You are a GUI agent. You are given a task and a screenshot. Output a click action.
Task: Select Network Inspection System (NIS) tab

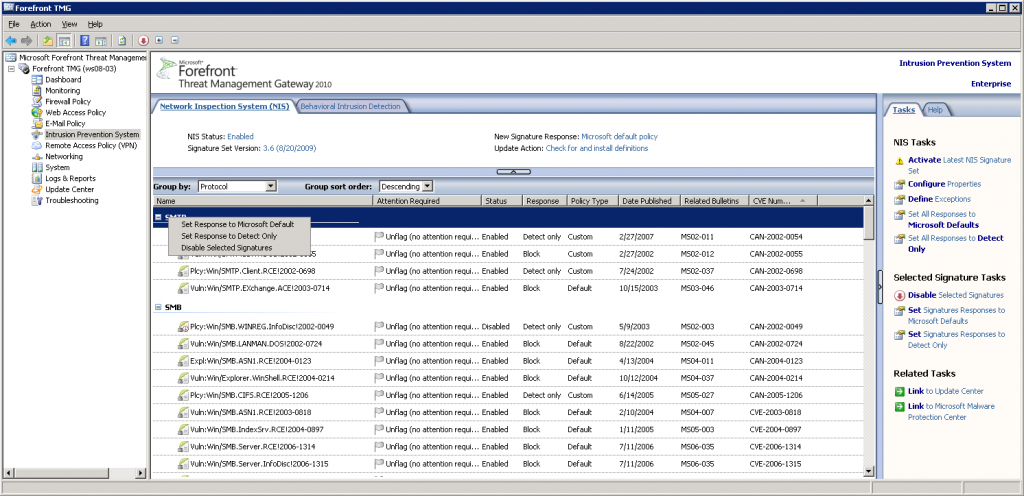point(225,106)
